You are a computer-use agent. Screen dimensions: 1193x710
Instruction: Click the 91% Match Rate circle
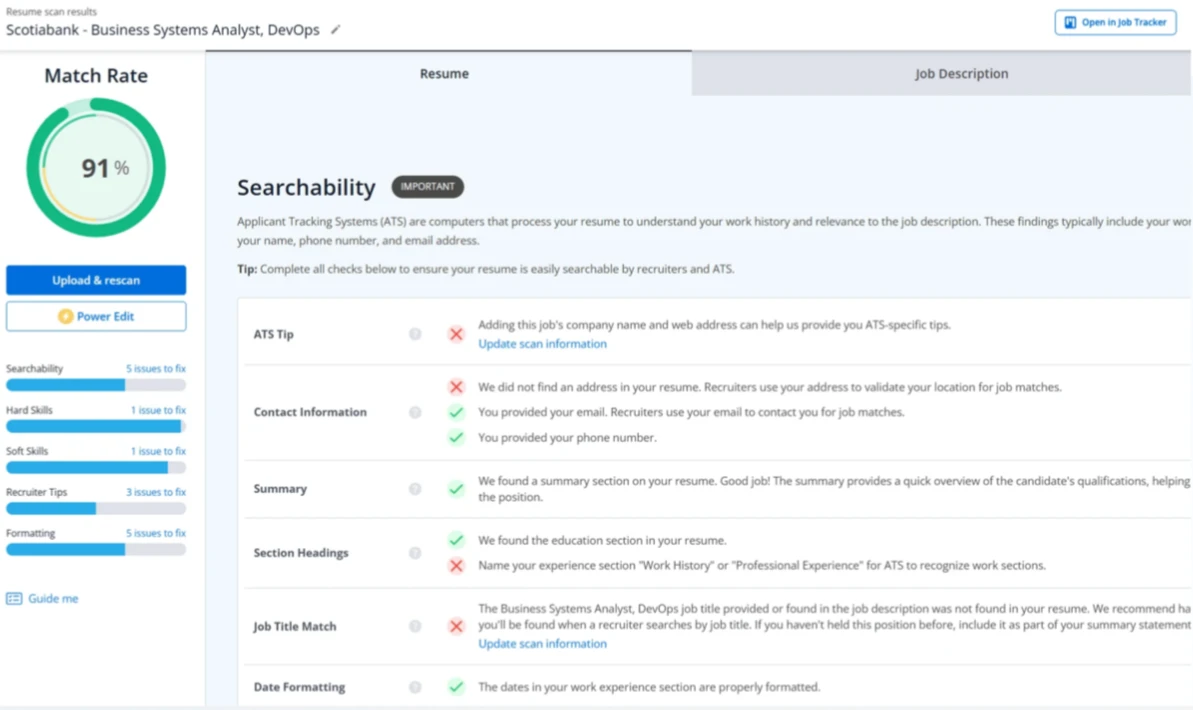coord(95,167)
